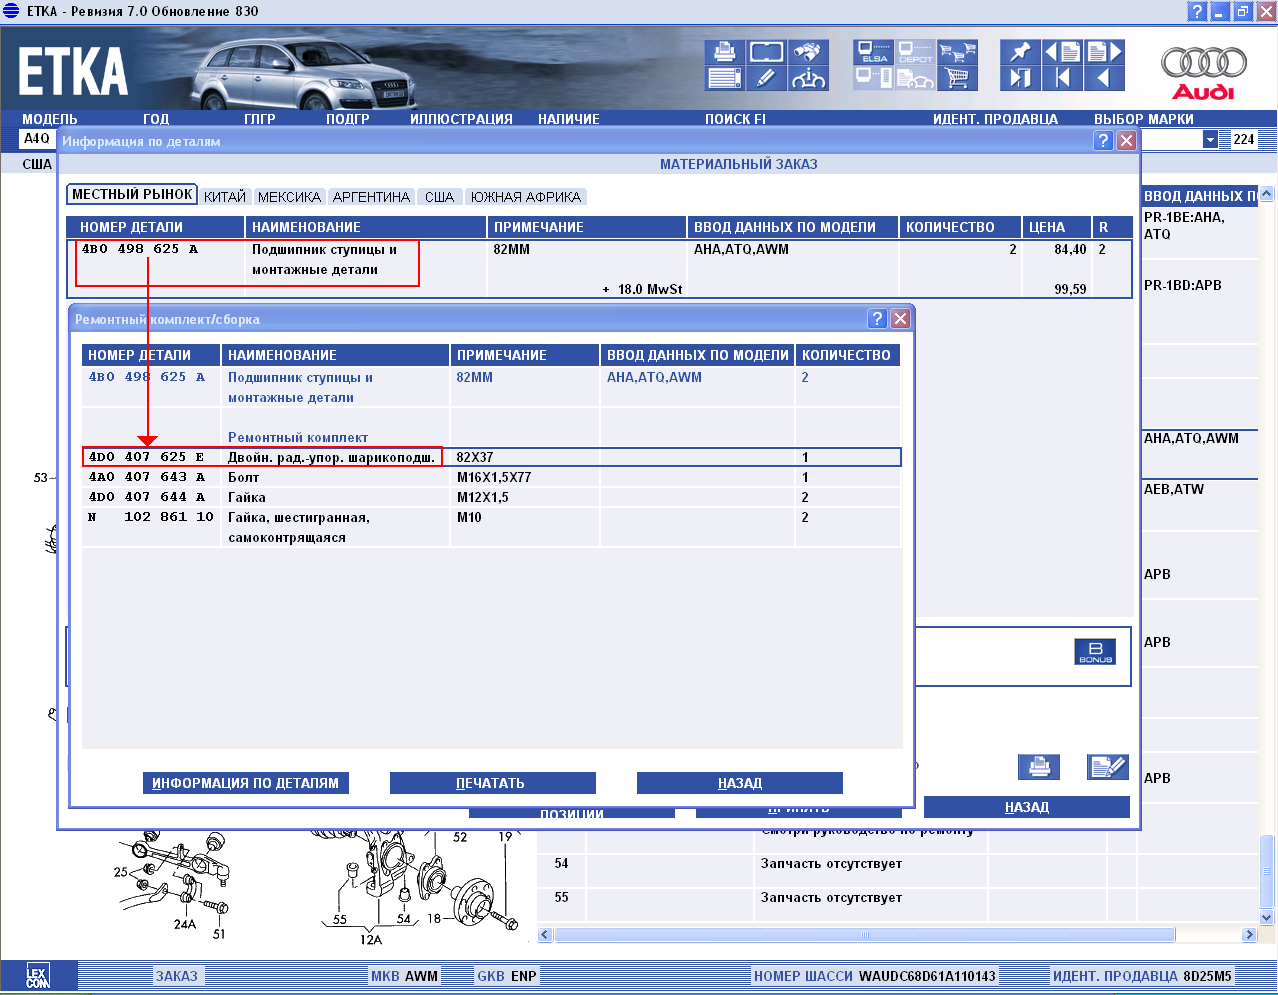Switch to the АРГЕНТИНА market tab
The height and width of the screenshot is (995, 1278).
(371, 197)
